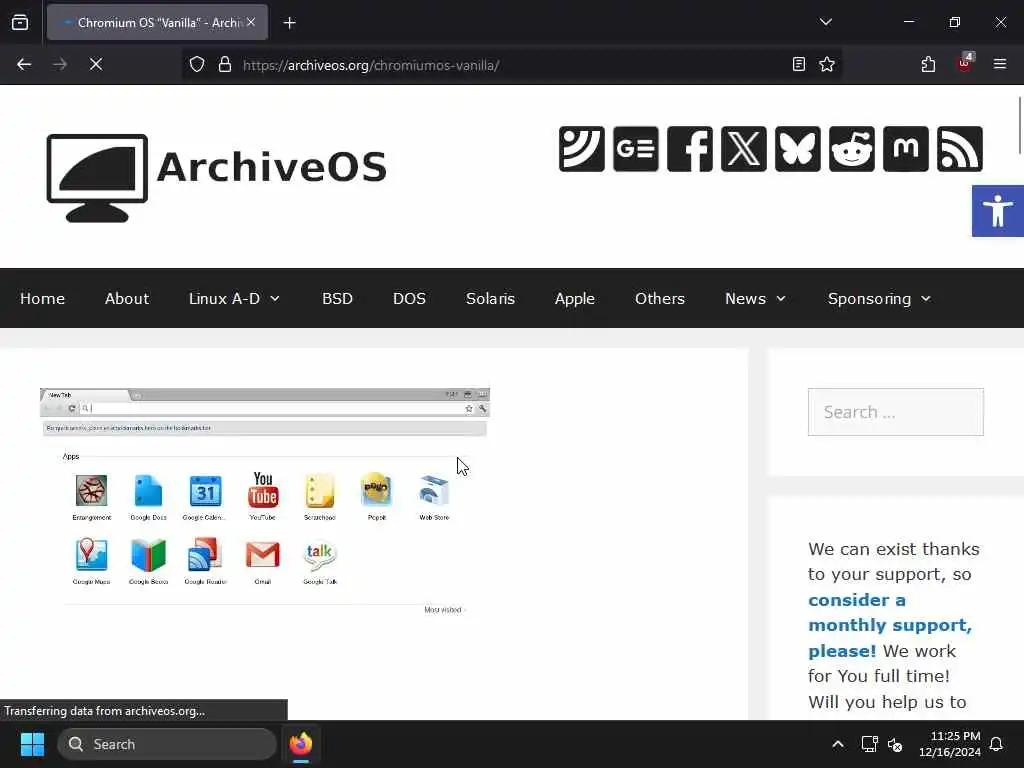Viewport: 1024px width, 768px height.
Task: Open the network status tray icon
Action: pyautogui.click(x=869, y=744)
